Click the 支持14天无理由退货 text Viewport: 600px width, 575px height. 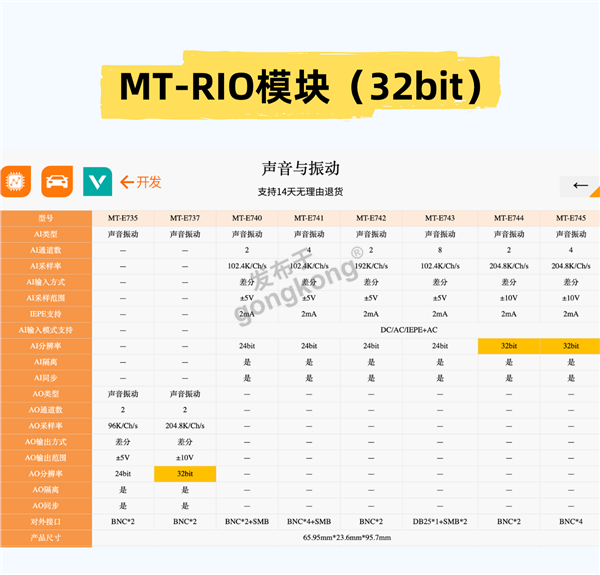coord(301,191)
